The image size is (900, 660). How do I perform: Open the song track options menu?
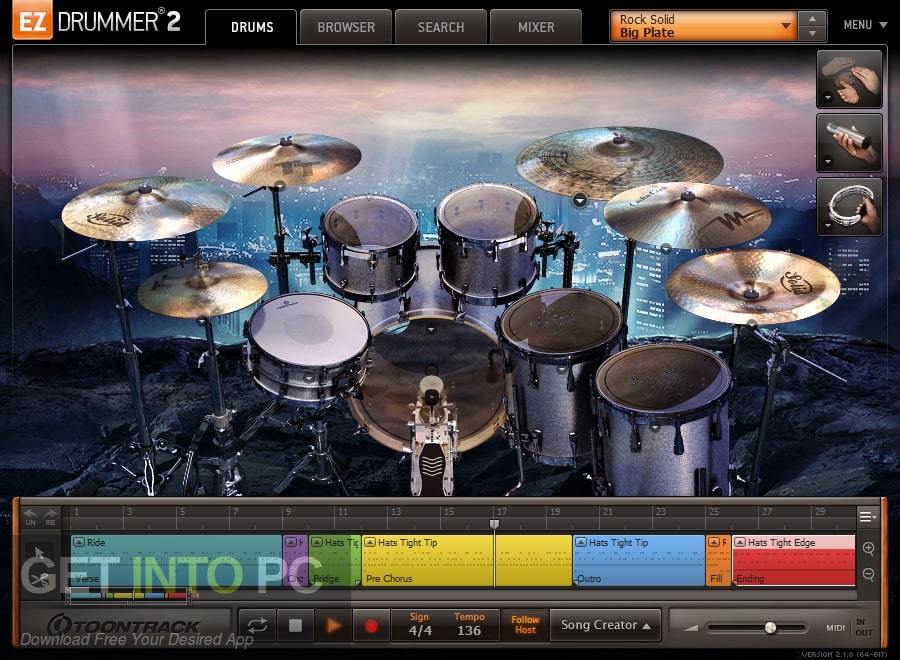click(x=867, y=517)
